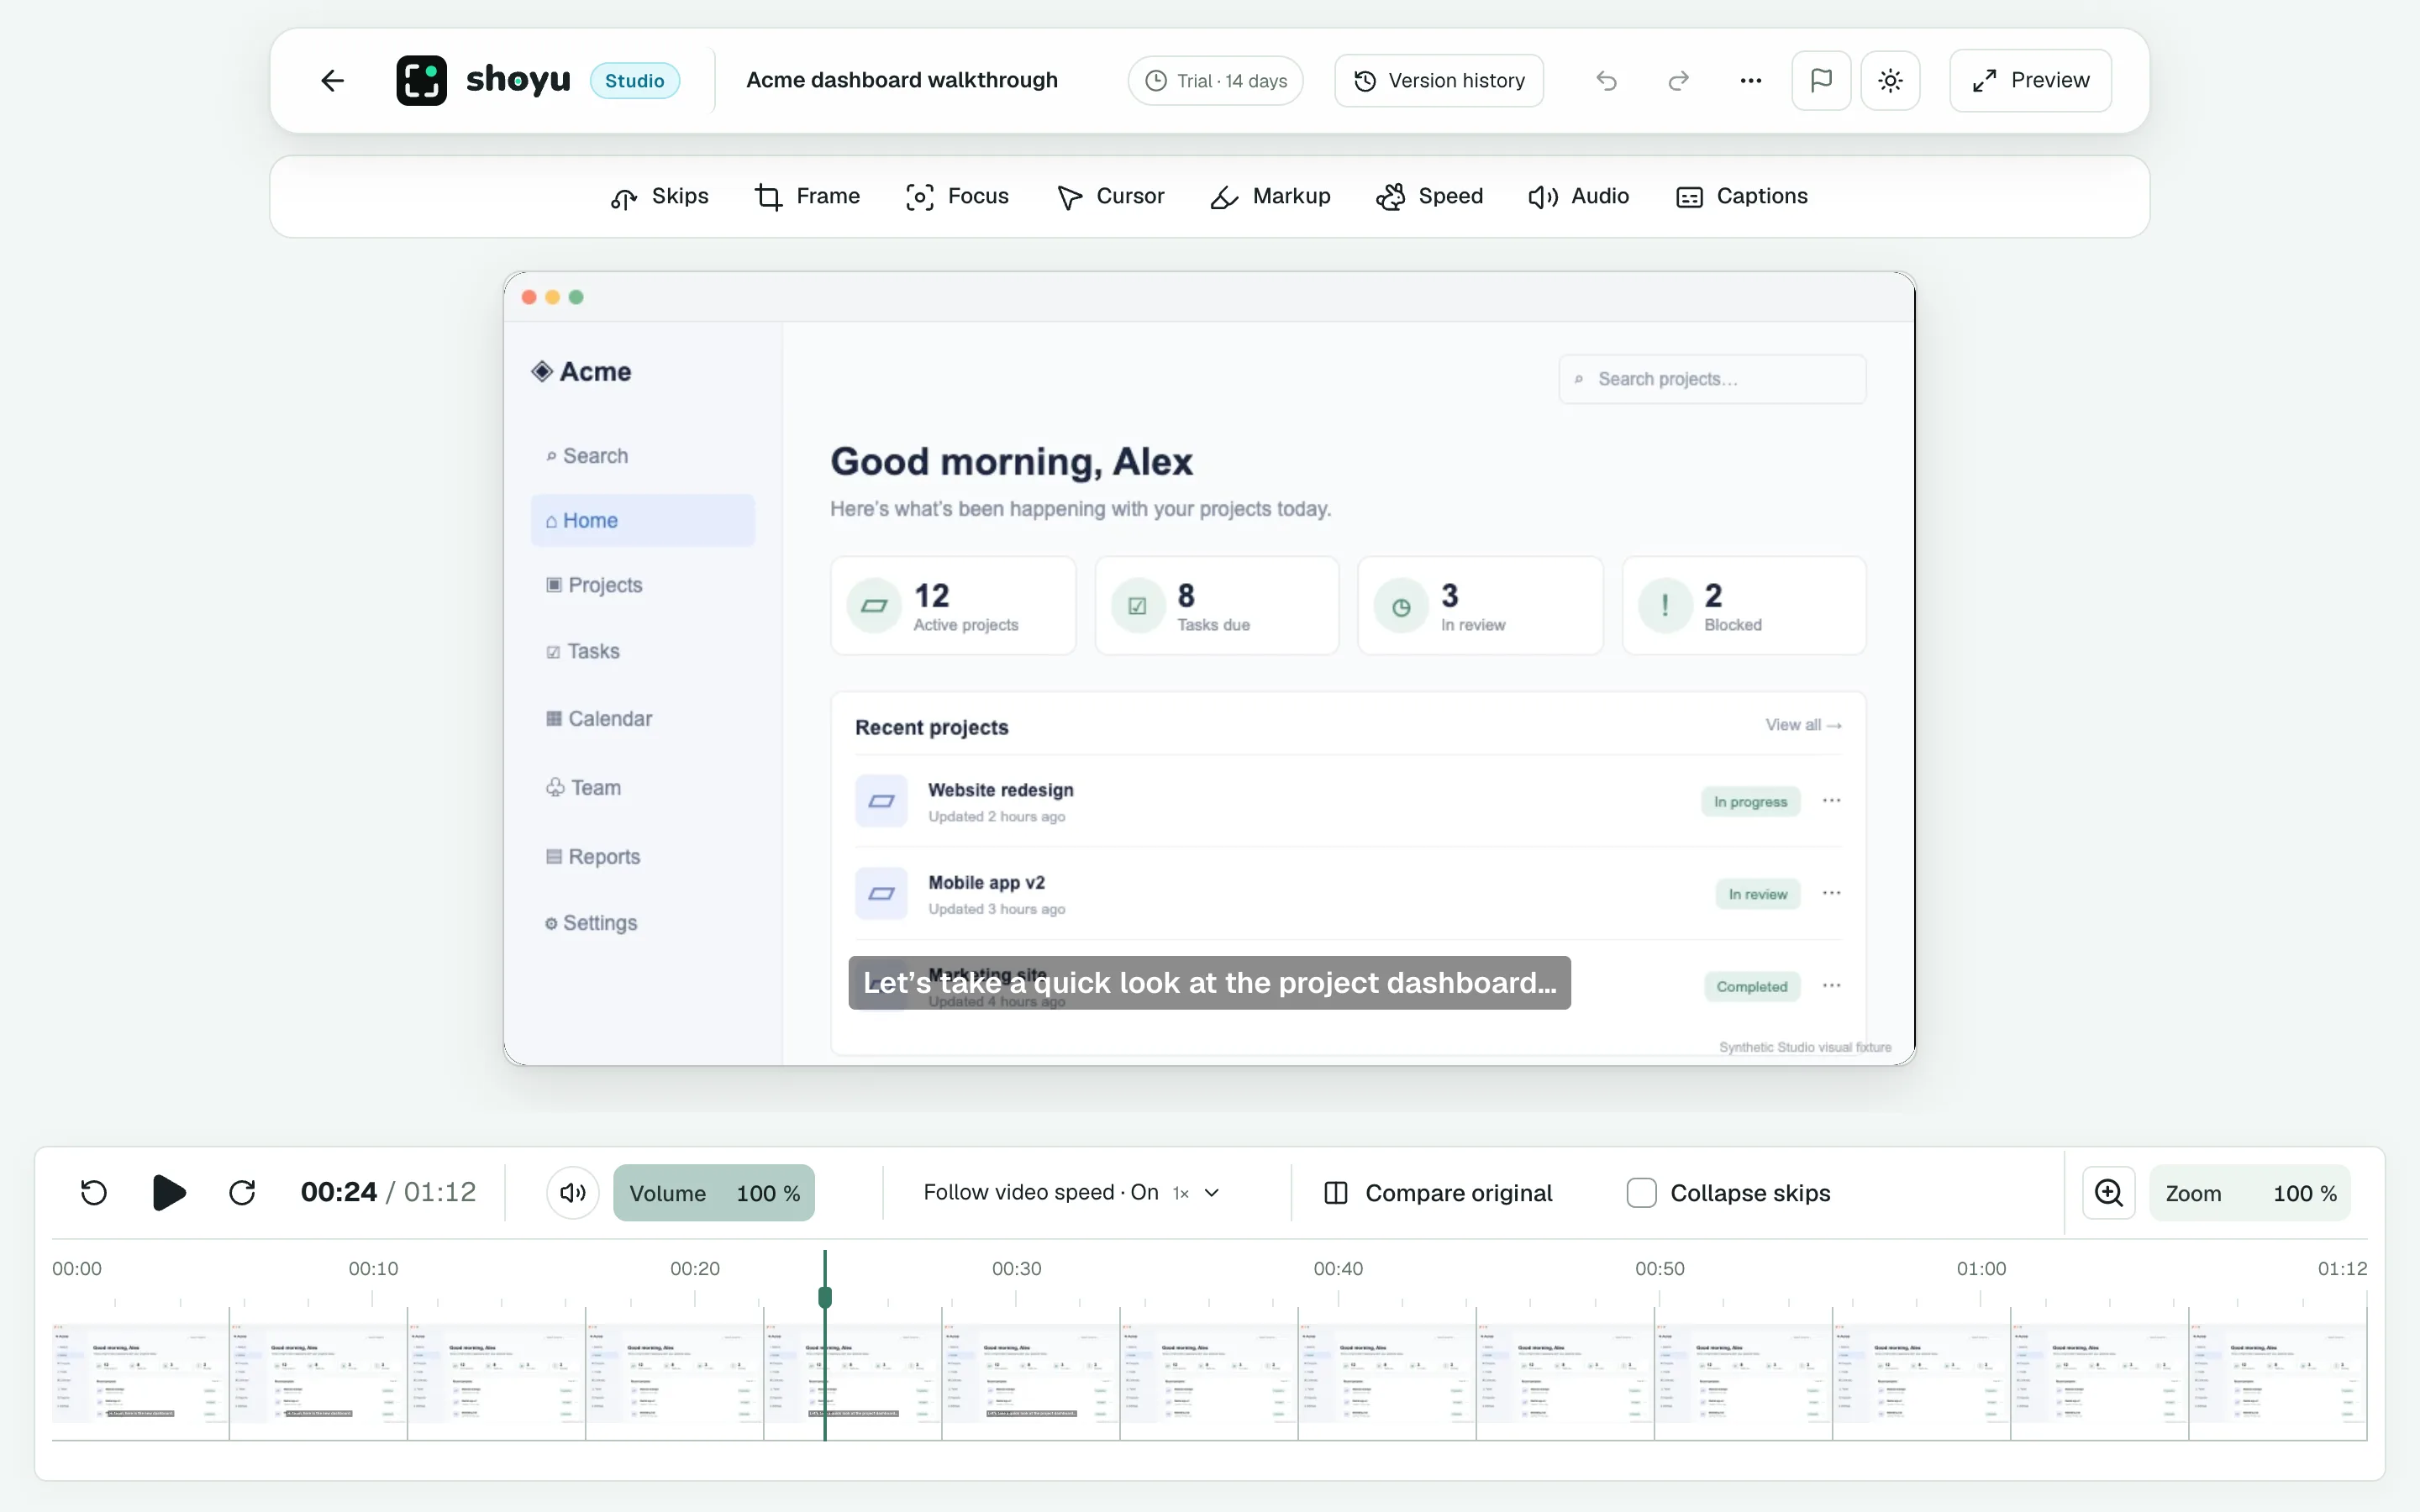Open the Captions tool
The height and width of the screenshot is (1512, 2420).
(1742, 196)
